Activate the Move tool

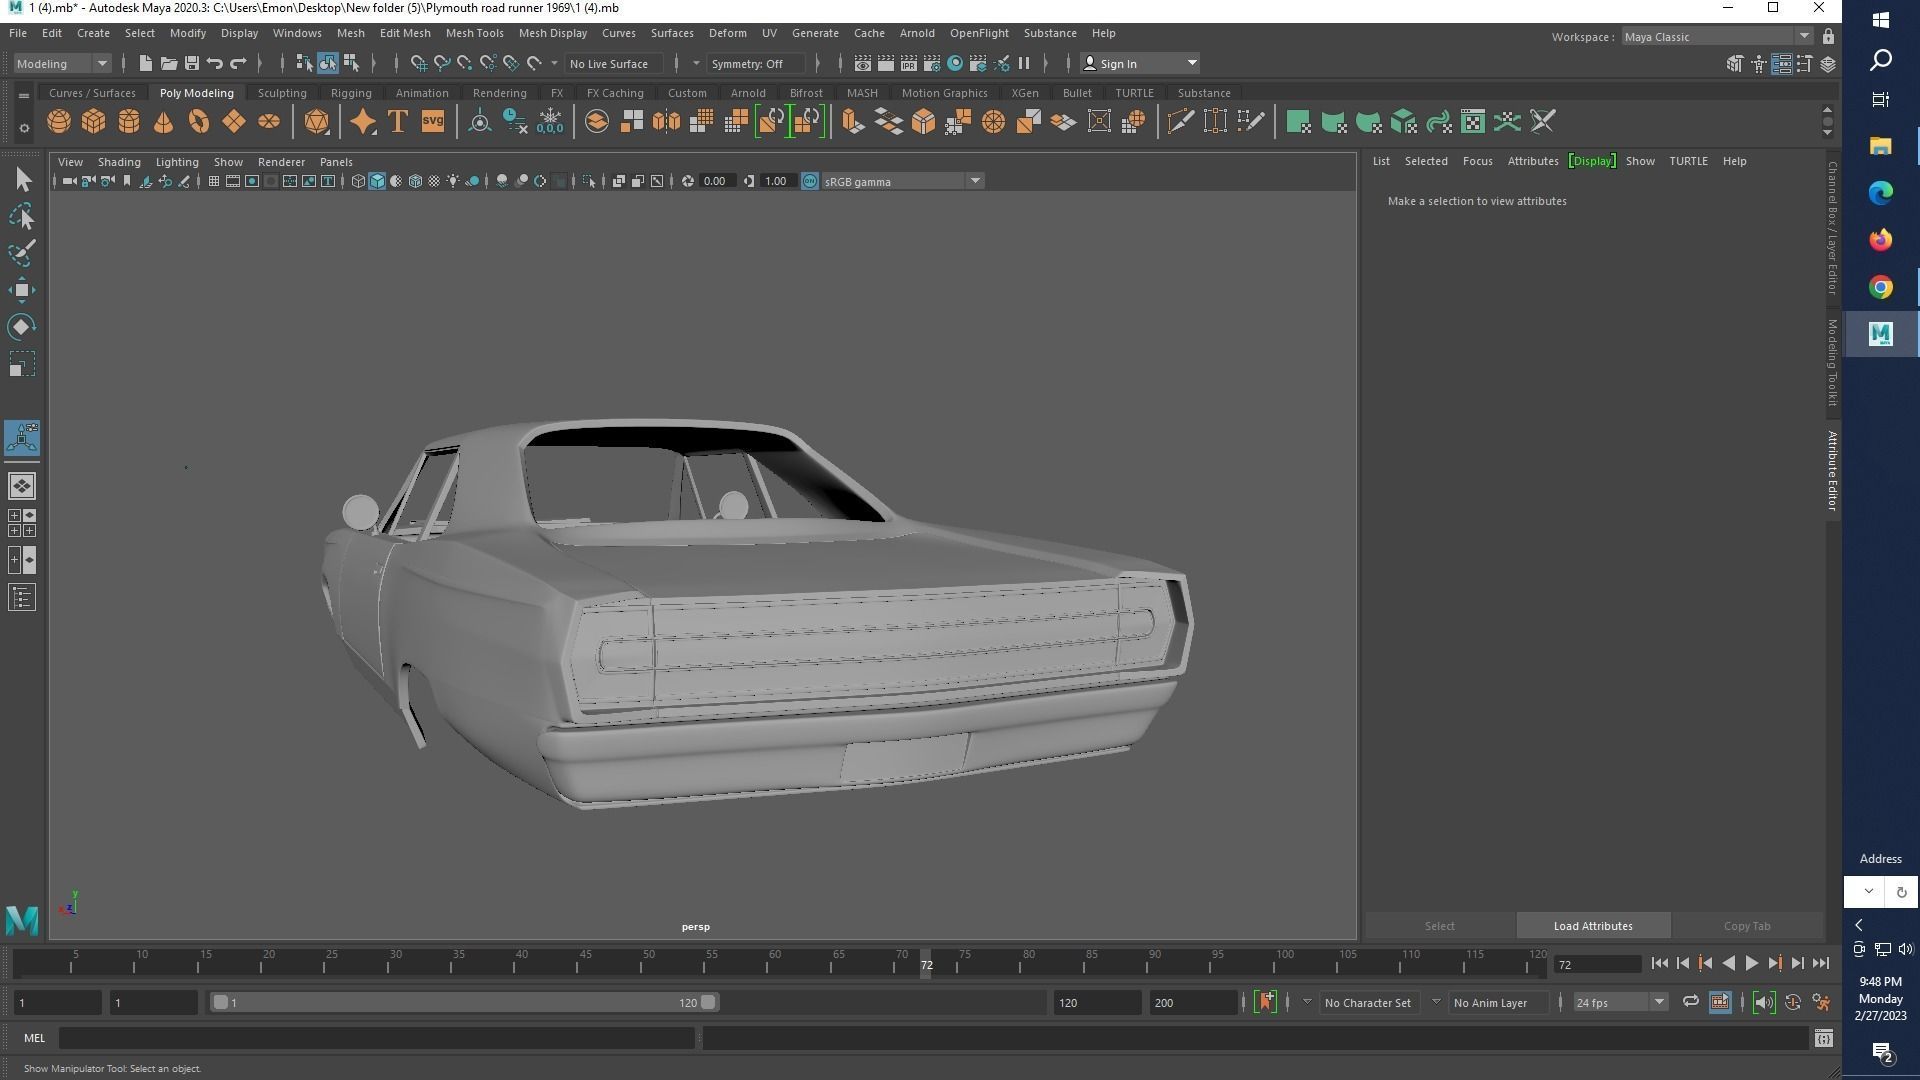tap(22, 290)
